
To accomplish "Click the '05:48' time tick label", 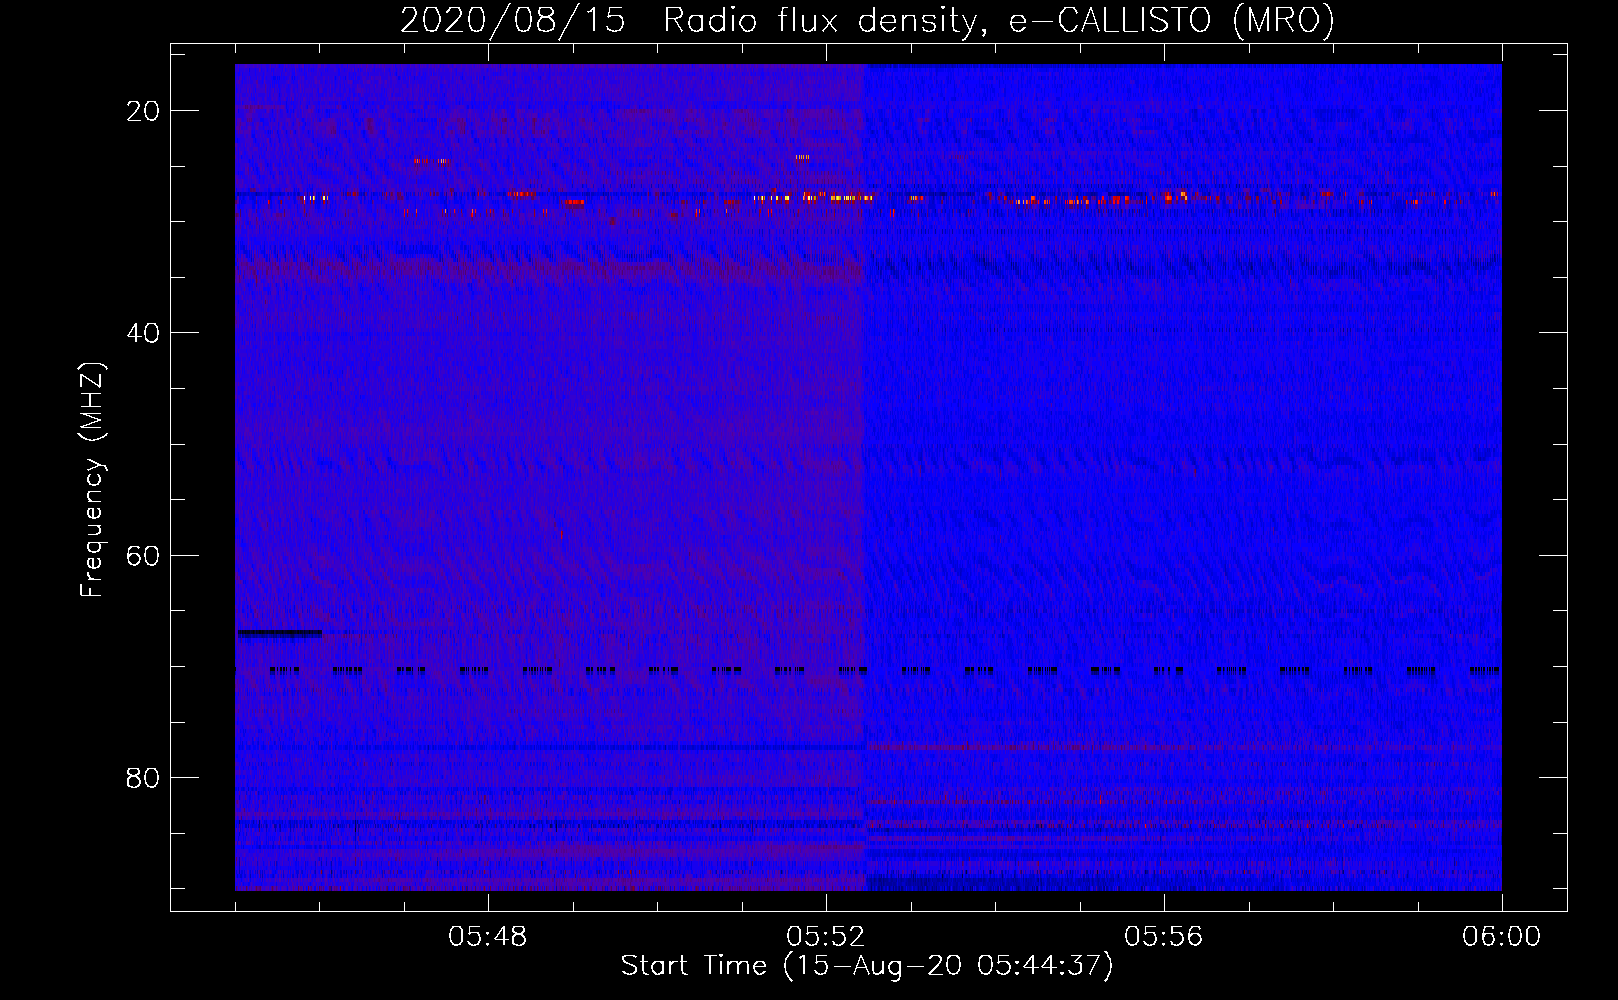I will tap(488, 937).
